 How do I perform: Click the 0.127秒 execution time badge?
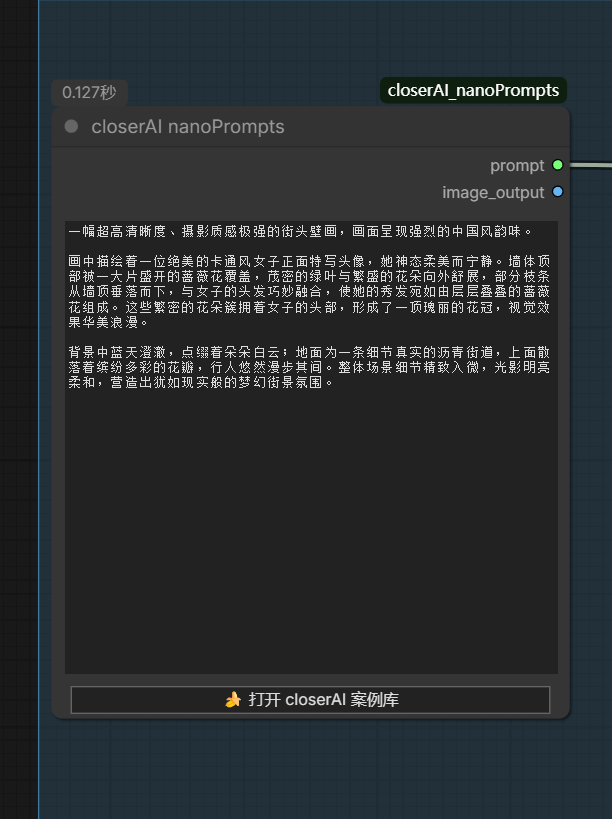(x=89, y=92)
